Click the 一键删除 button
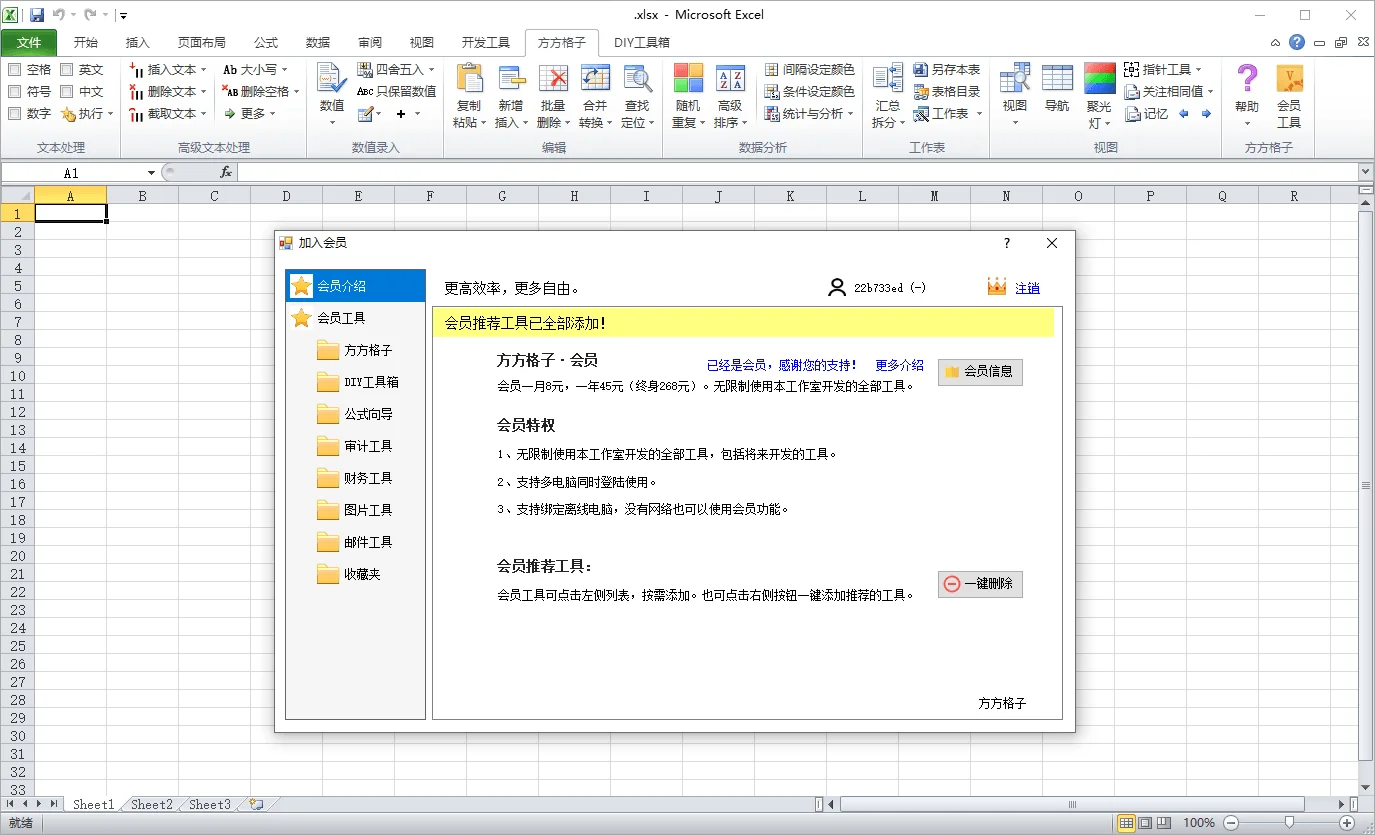Viewport: 1375px width, 835px height. [x=979, y=584]
